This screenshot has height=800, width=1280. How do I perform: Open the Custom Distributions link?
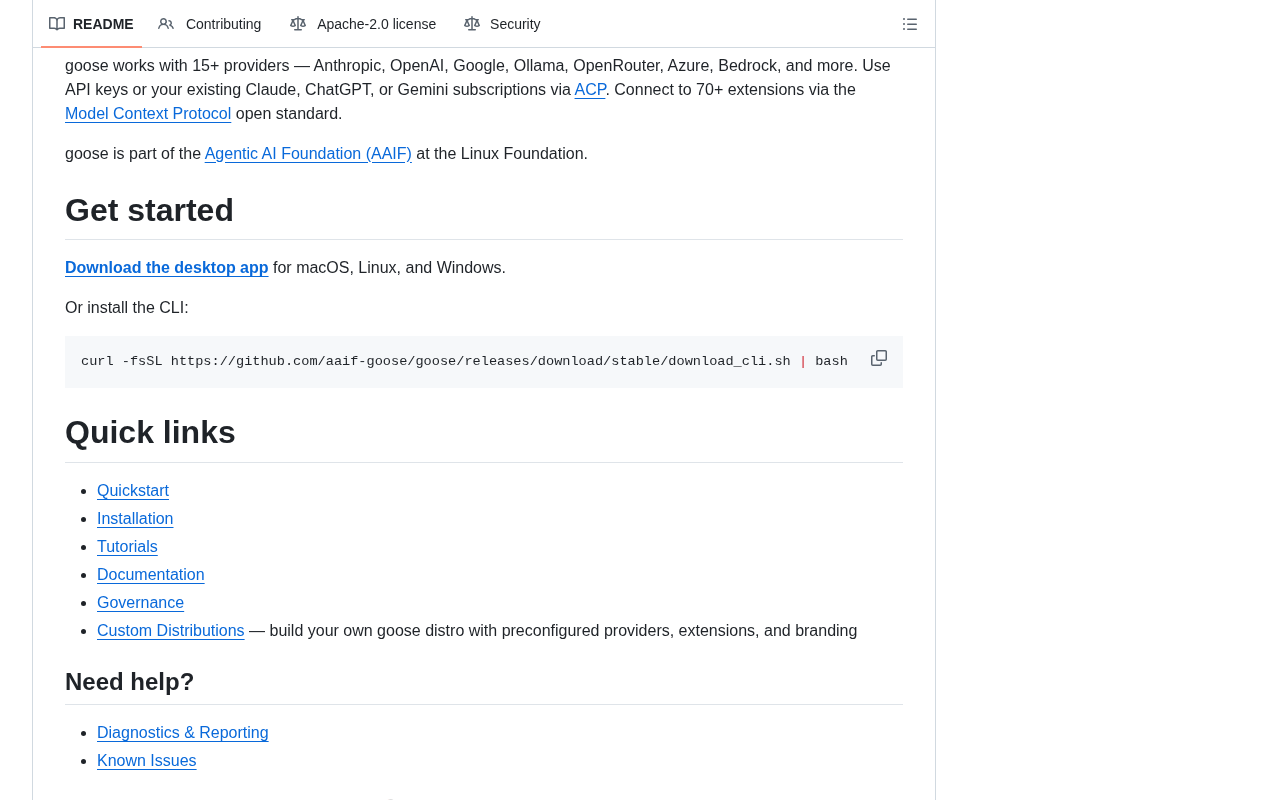pos(171,631)
